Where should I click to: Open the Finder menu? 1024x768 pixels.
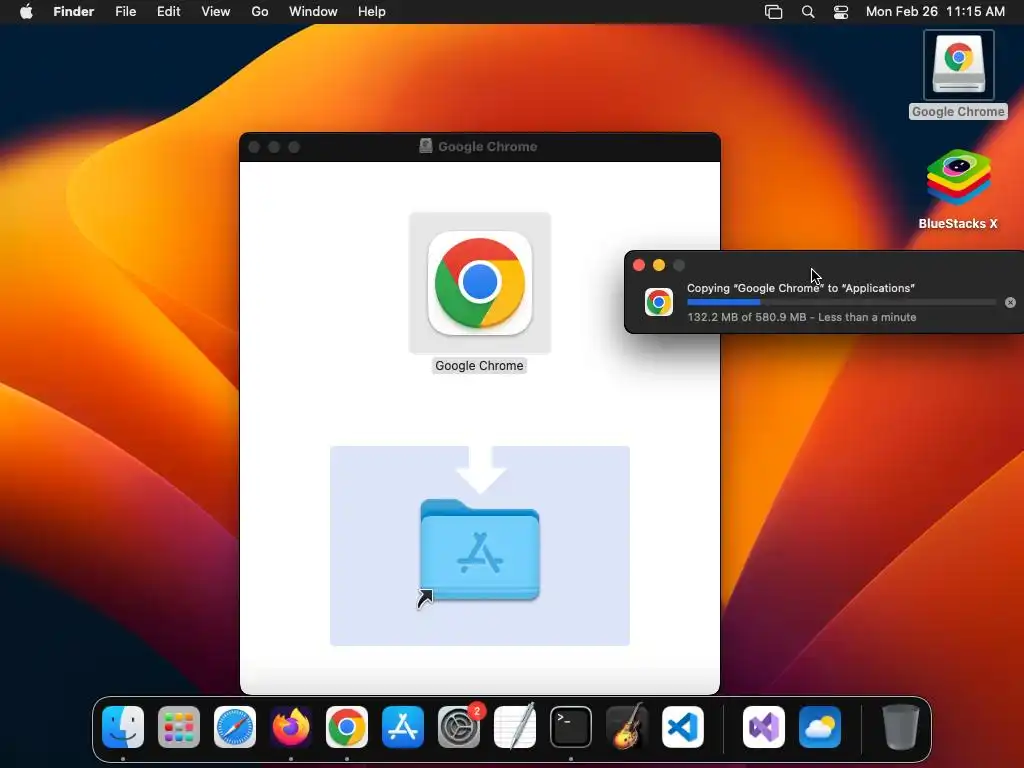point(74,12)
